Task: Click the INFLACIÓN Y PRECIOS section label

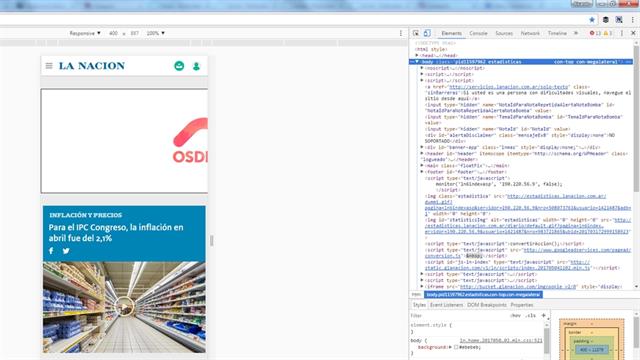Action: point(86,215)
